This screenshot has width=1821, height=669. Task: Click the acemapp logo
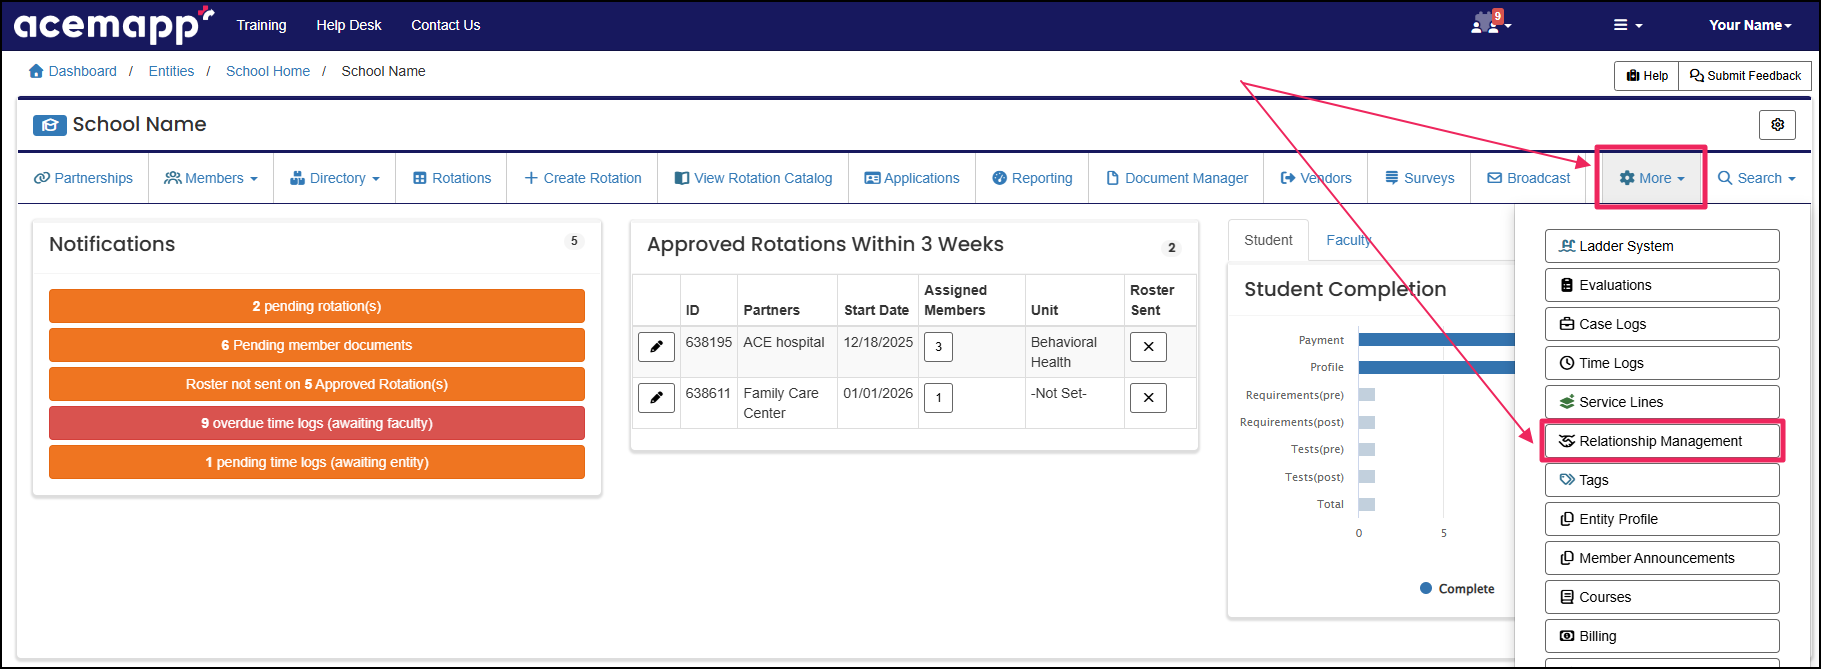point(112,25)
